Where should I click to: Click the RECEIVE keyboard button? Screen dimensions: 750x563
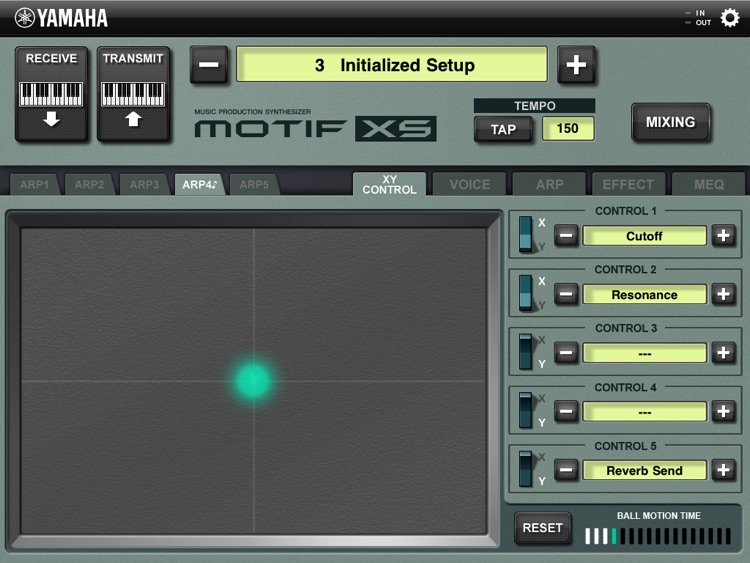click(x=51, y=94)
